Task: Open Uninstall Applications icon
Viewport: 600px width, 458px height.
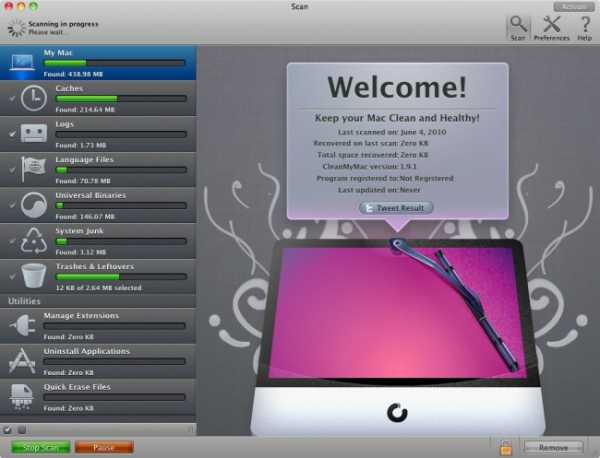Action: [23, 359]
